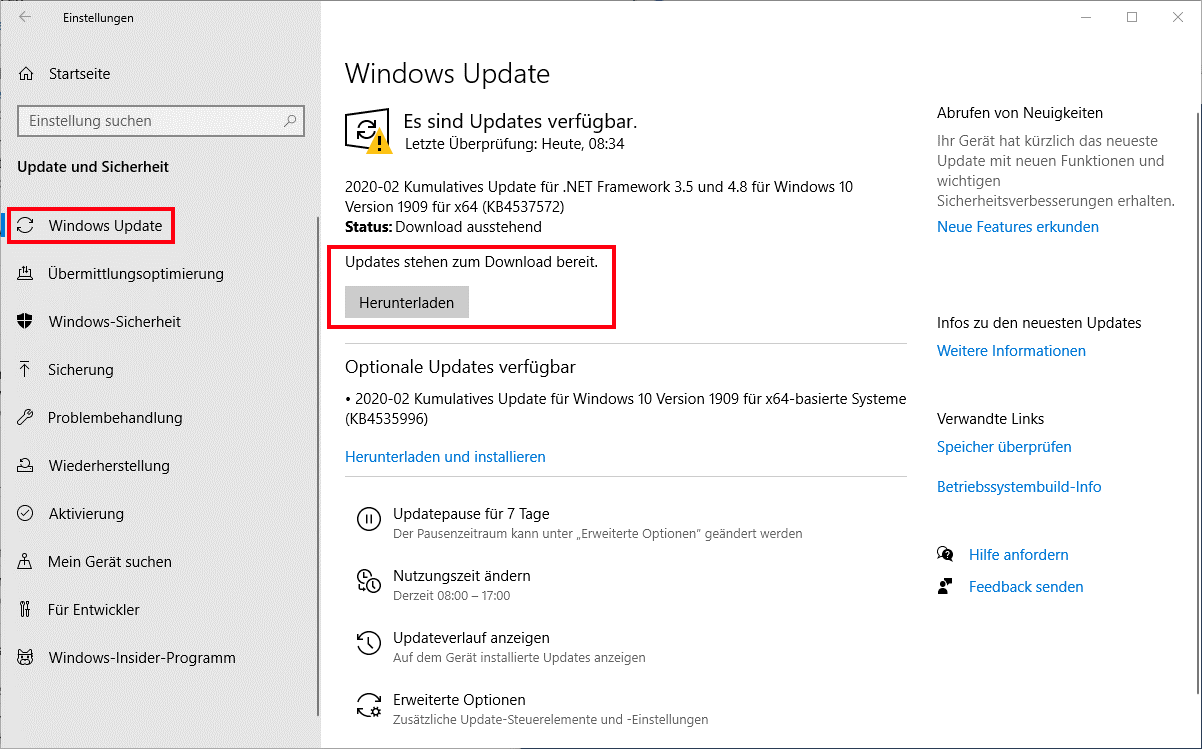Close the Einstellungen window

pyautogui.click(x=1178, y=17)
